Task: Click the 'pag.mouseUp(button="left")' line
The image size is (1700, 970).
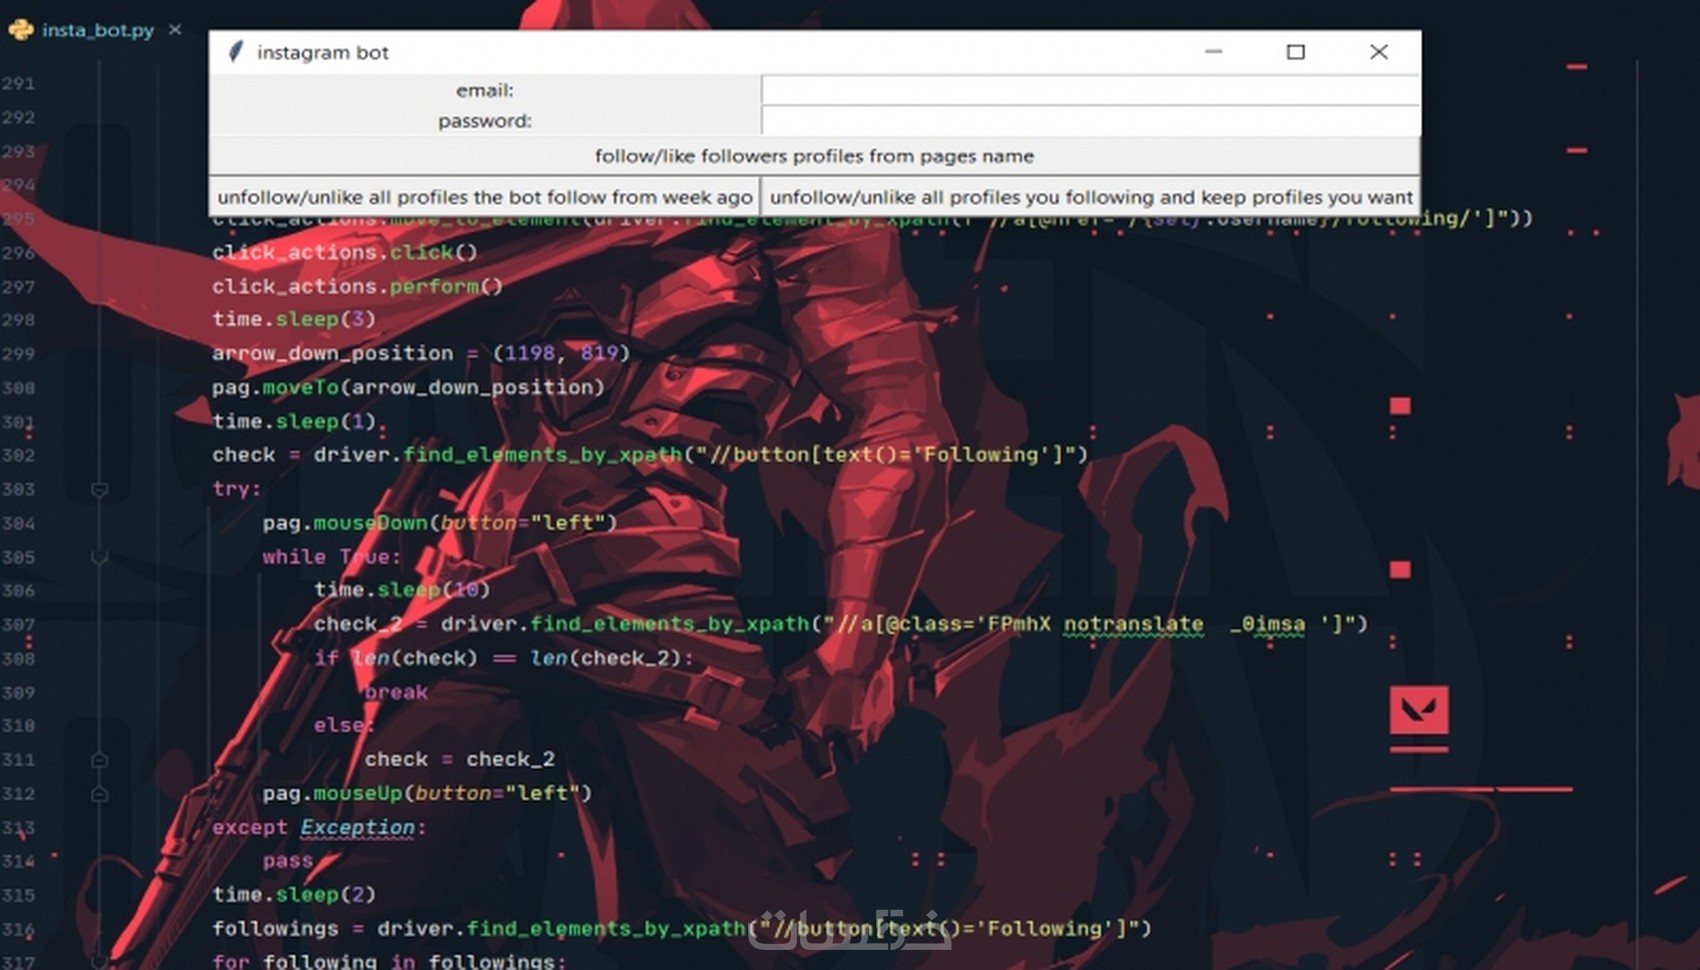Action: 427,793
